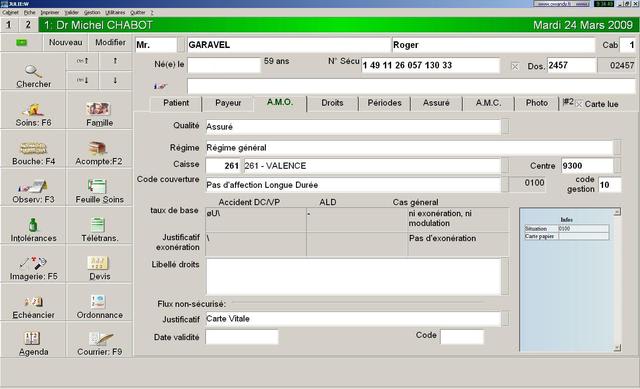The width and height of the screenshot is (640, 389).
Task: Open the Quitter menu
Action: [x=138, y=13]
